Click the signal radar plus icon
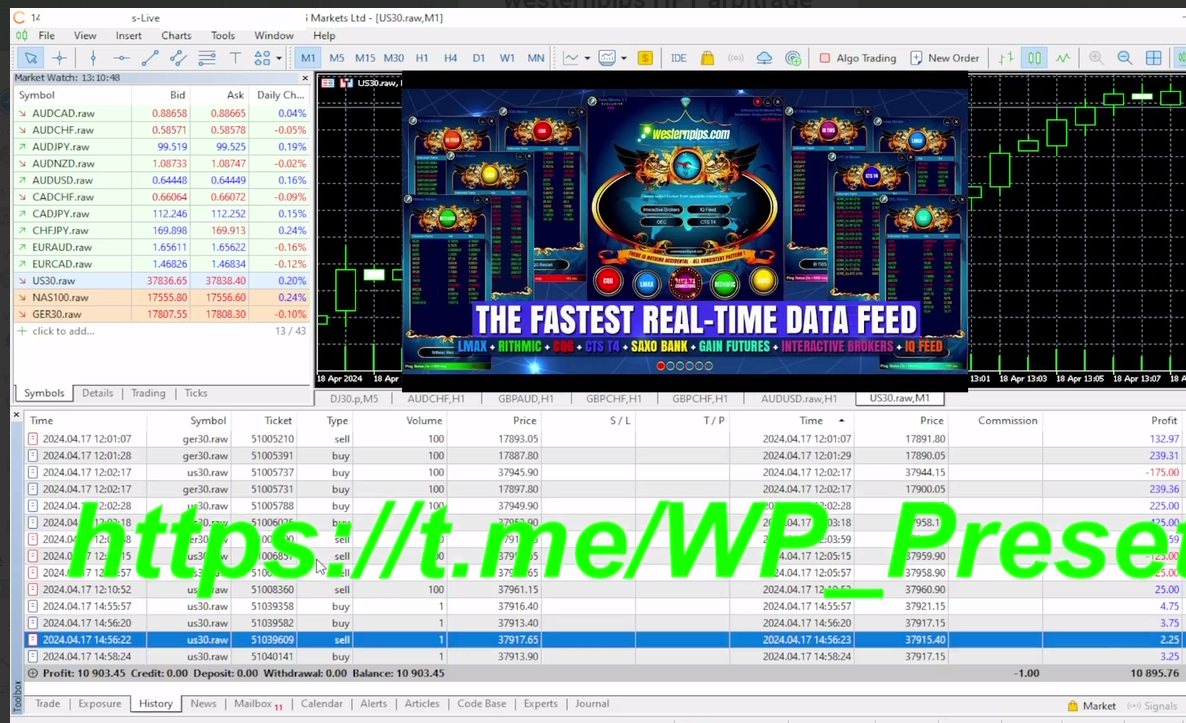Viewport: 1186px width, 723px height. 793,58
